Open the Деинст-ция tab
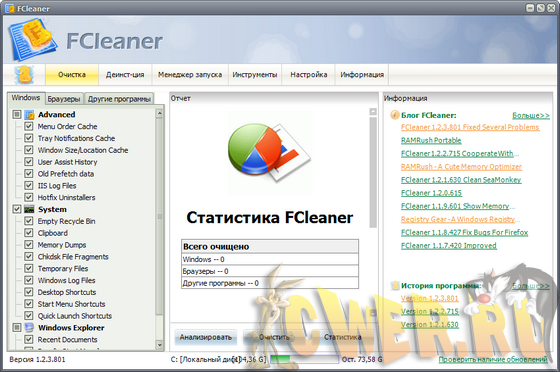Screen dimensions: 560x372 [125, 75]
